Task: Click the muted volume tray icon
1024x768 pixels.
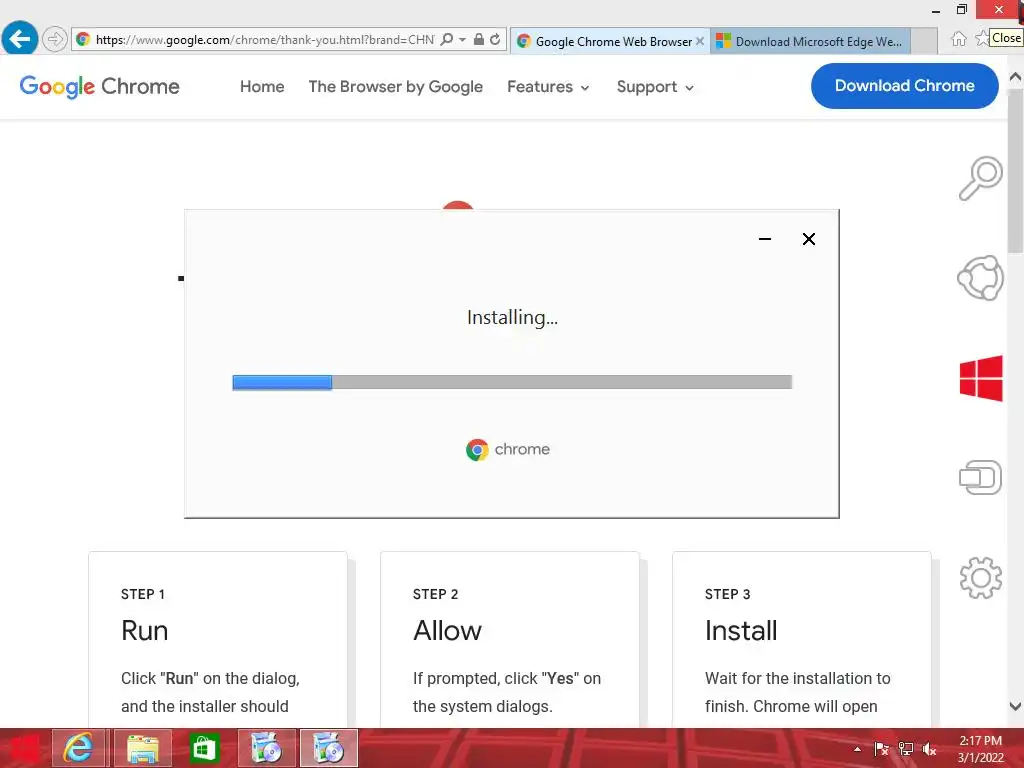Action: 930,749
